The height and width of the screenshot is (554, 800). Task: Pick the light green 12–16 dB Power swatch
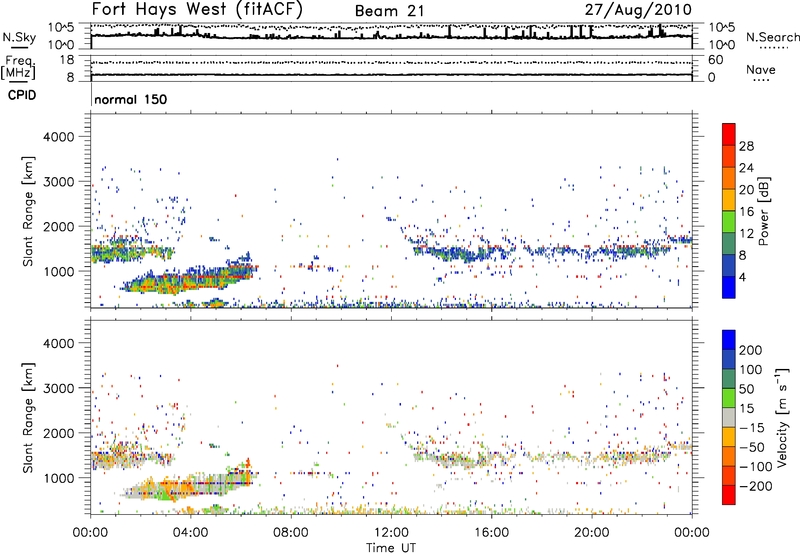tap(729, 222)
